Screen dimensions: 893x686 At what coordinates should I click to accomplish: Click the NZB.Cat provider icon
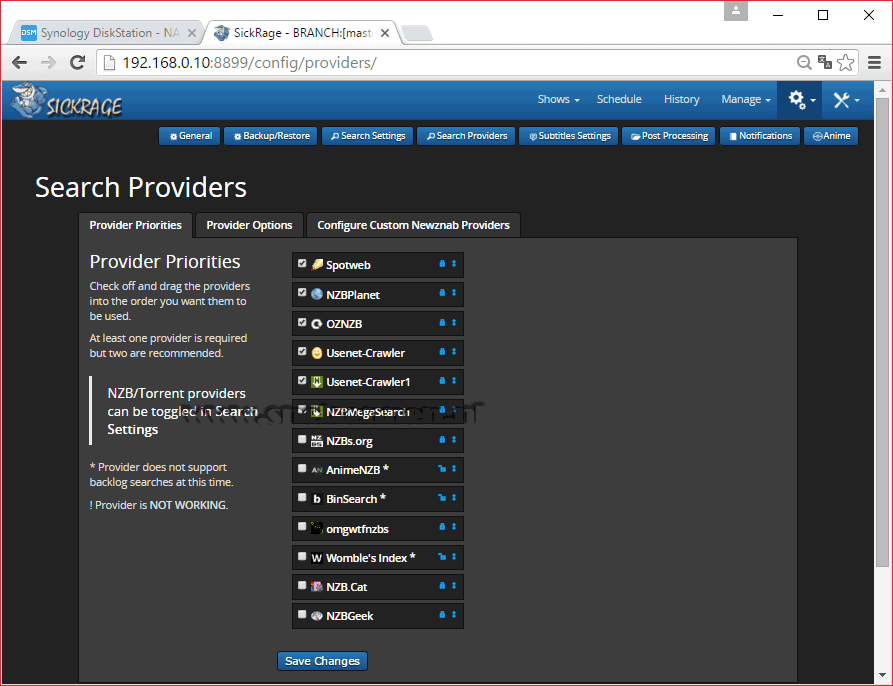coord(317,587)
